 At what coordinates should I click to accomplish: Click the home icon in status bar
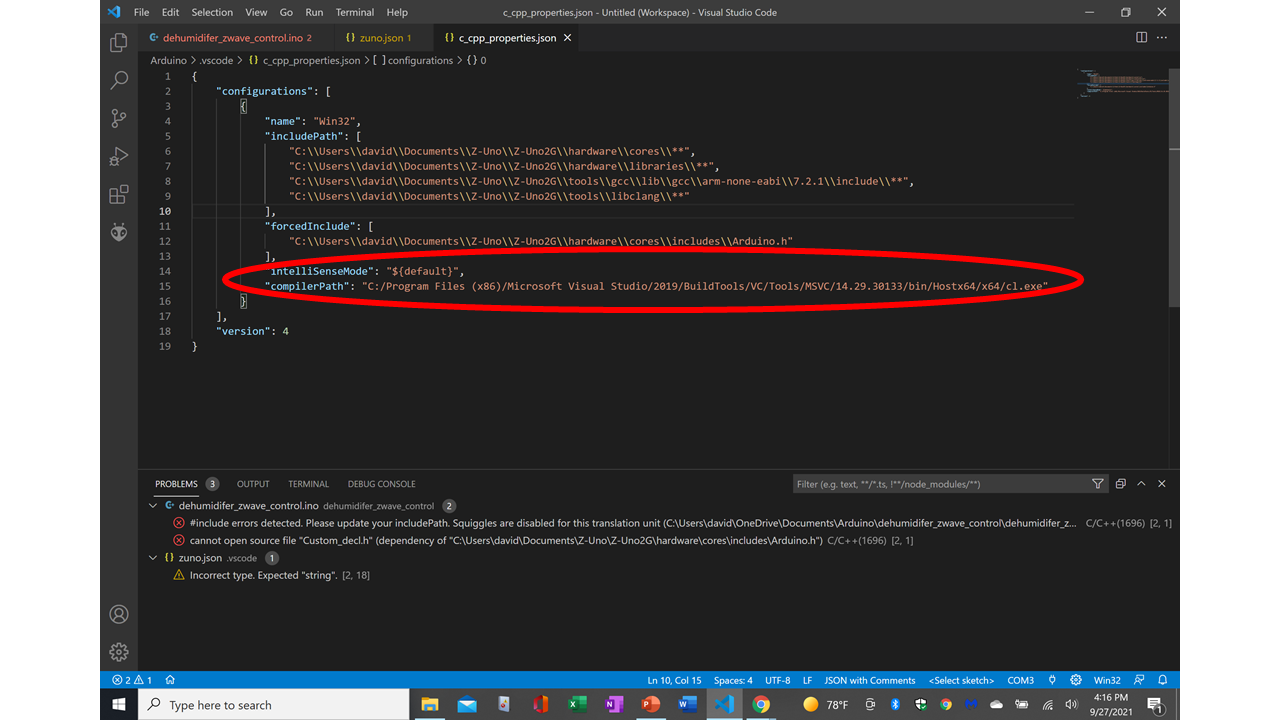coord(170,680)
